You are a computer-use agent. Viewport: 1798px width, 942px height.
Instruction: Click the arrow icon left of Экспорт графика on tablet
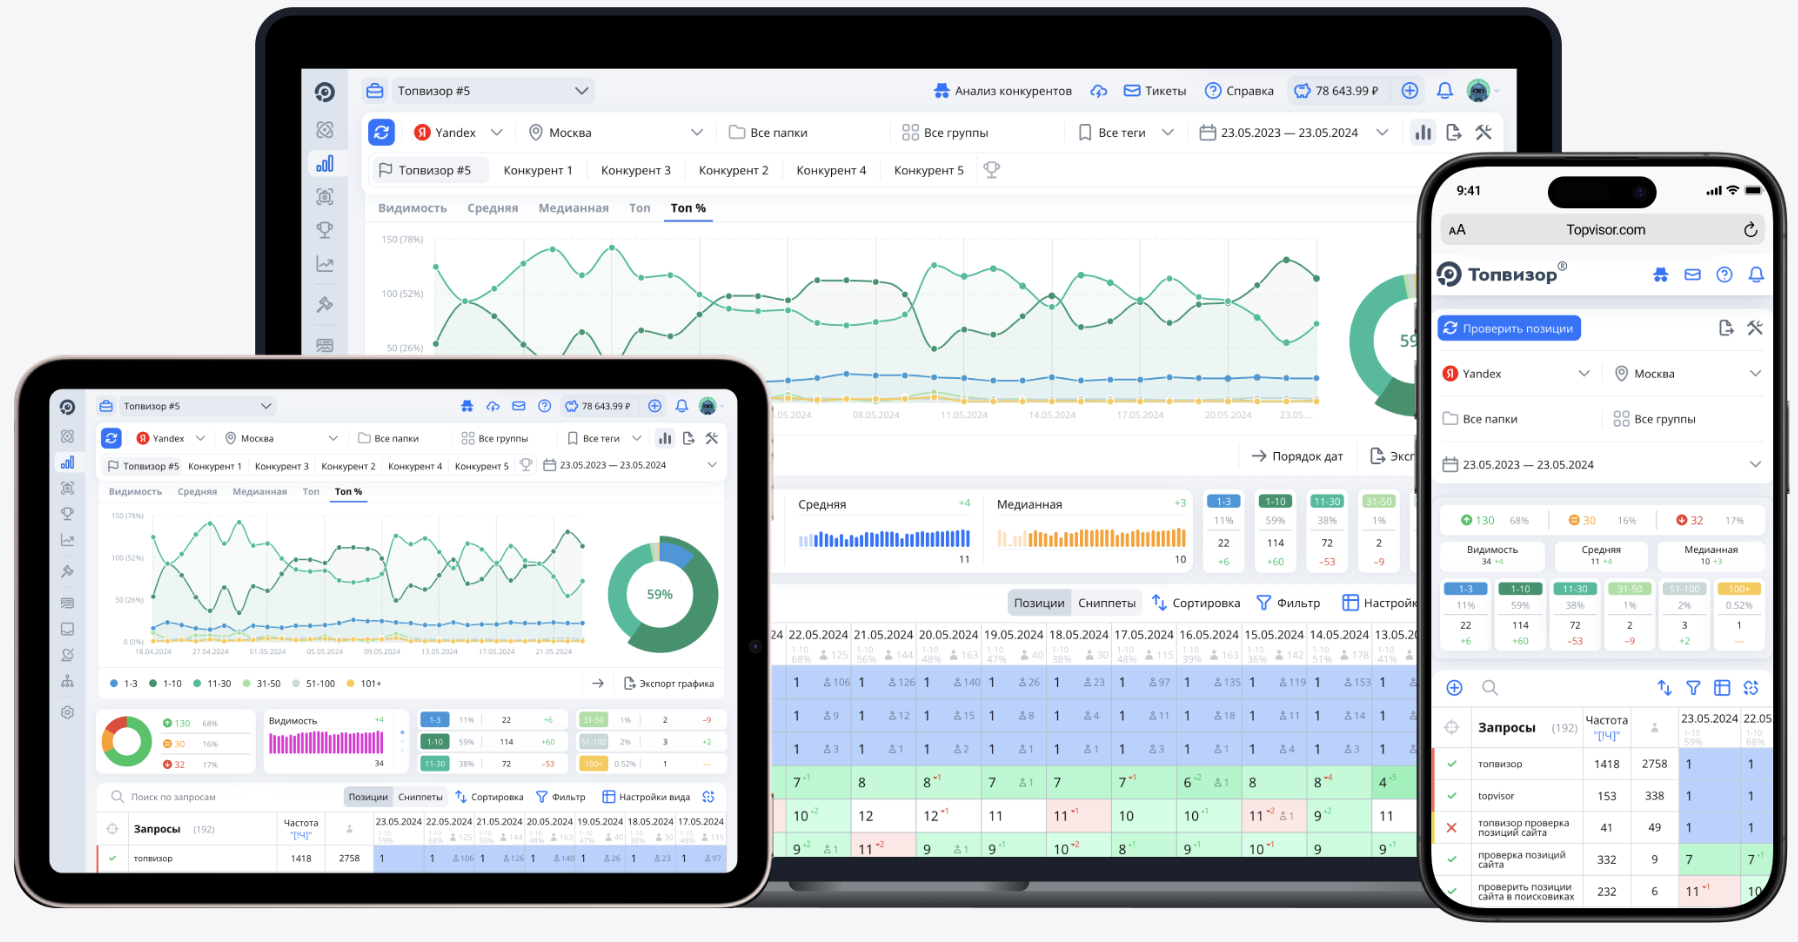click(598, 683)
